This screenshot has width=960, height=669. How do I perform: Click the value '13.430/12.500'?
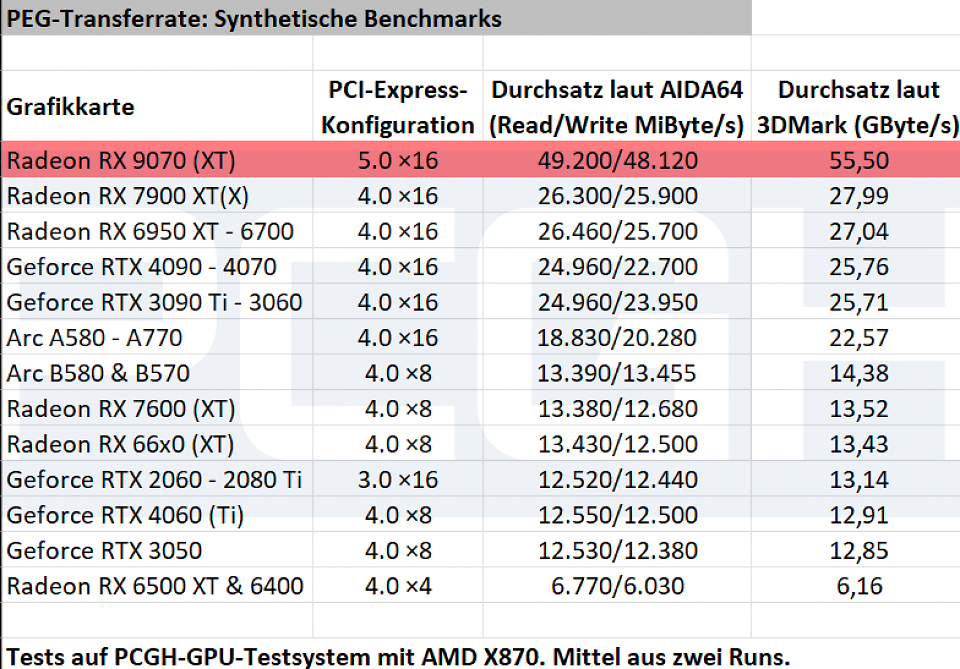pos(617,444)
